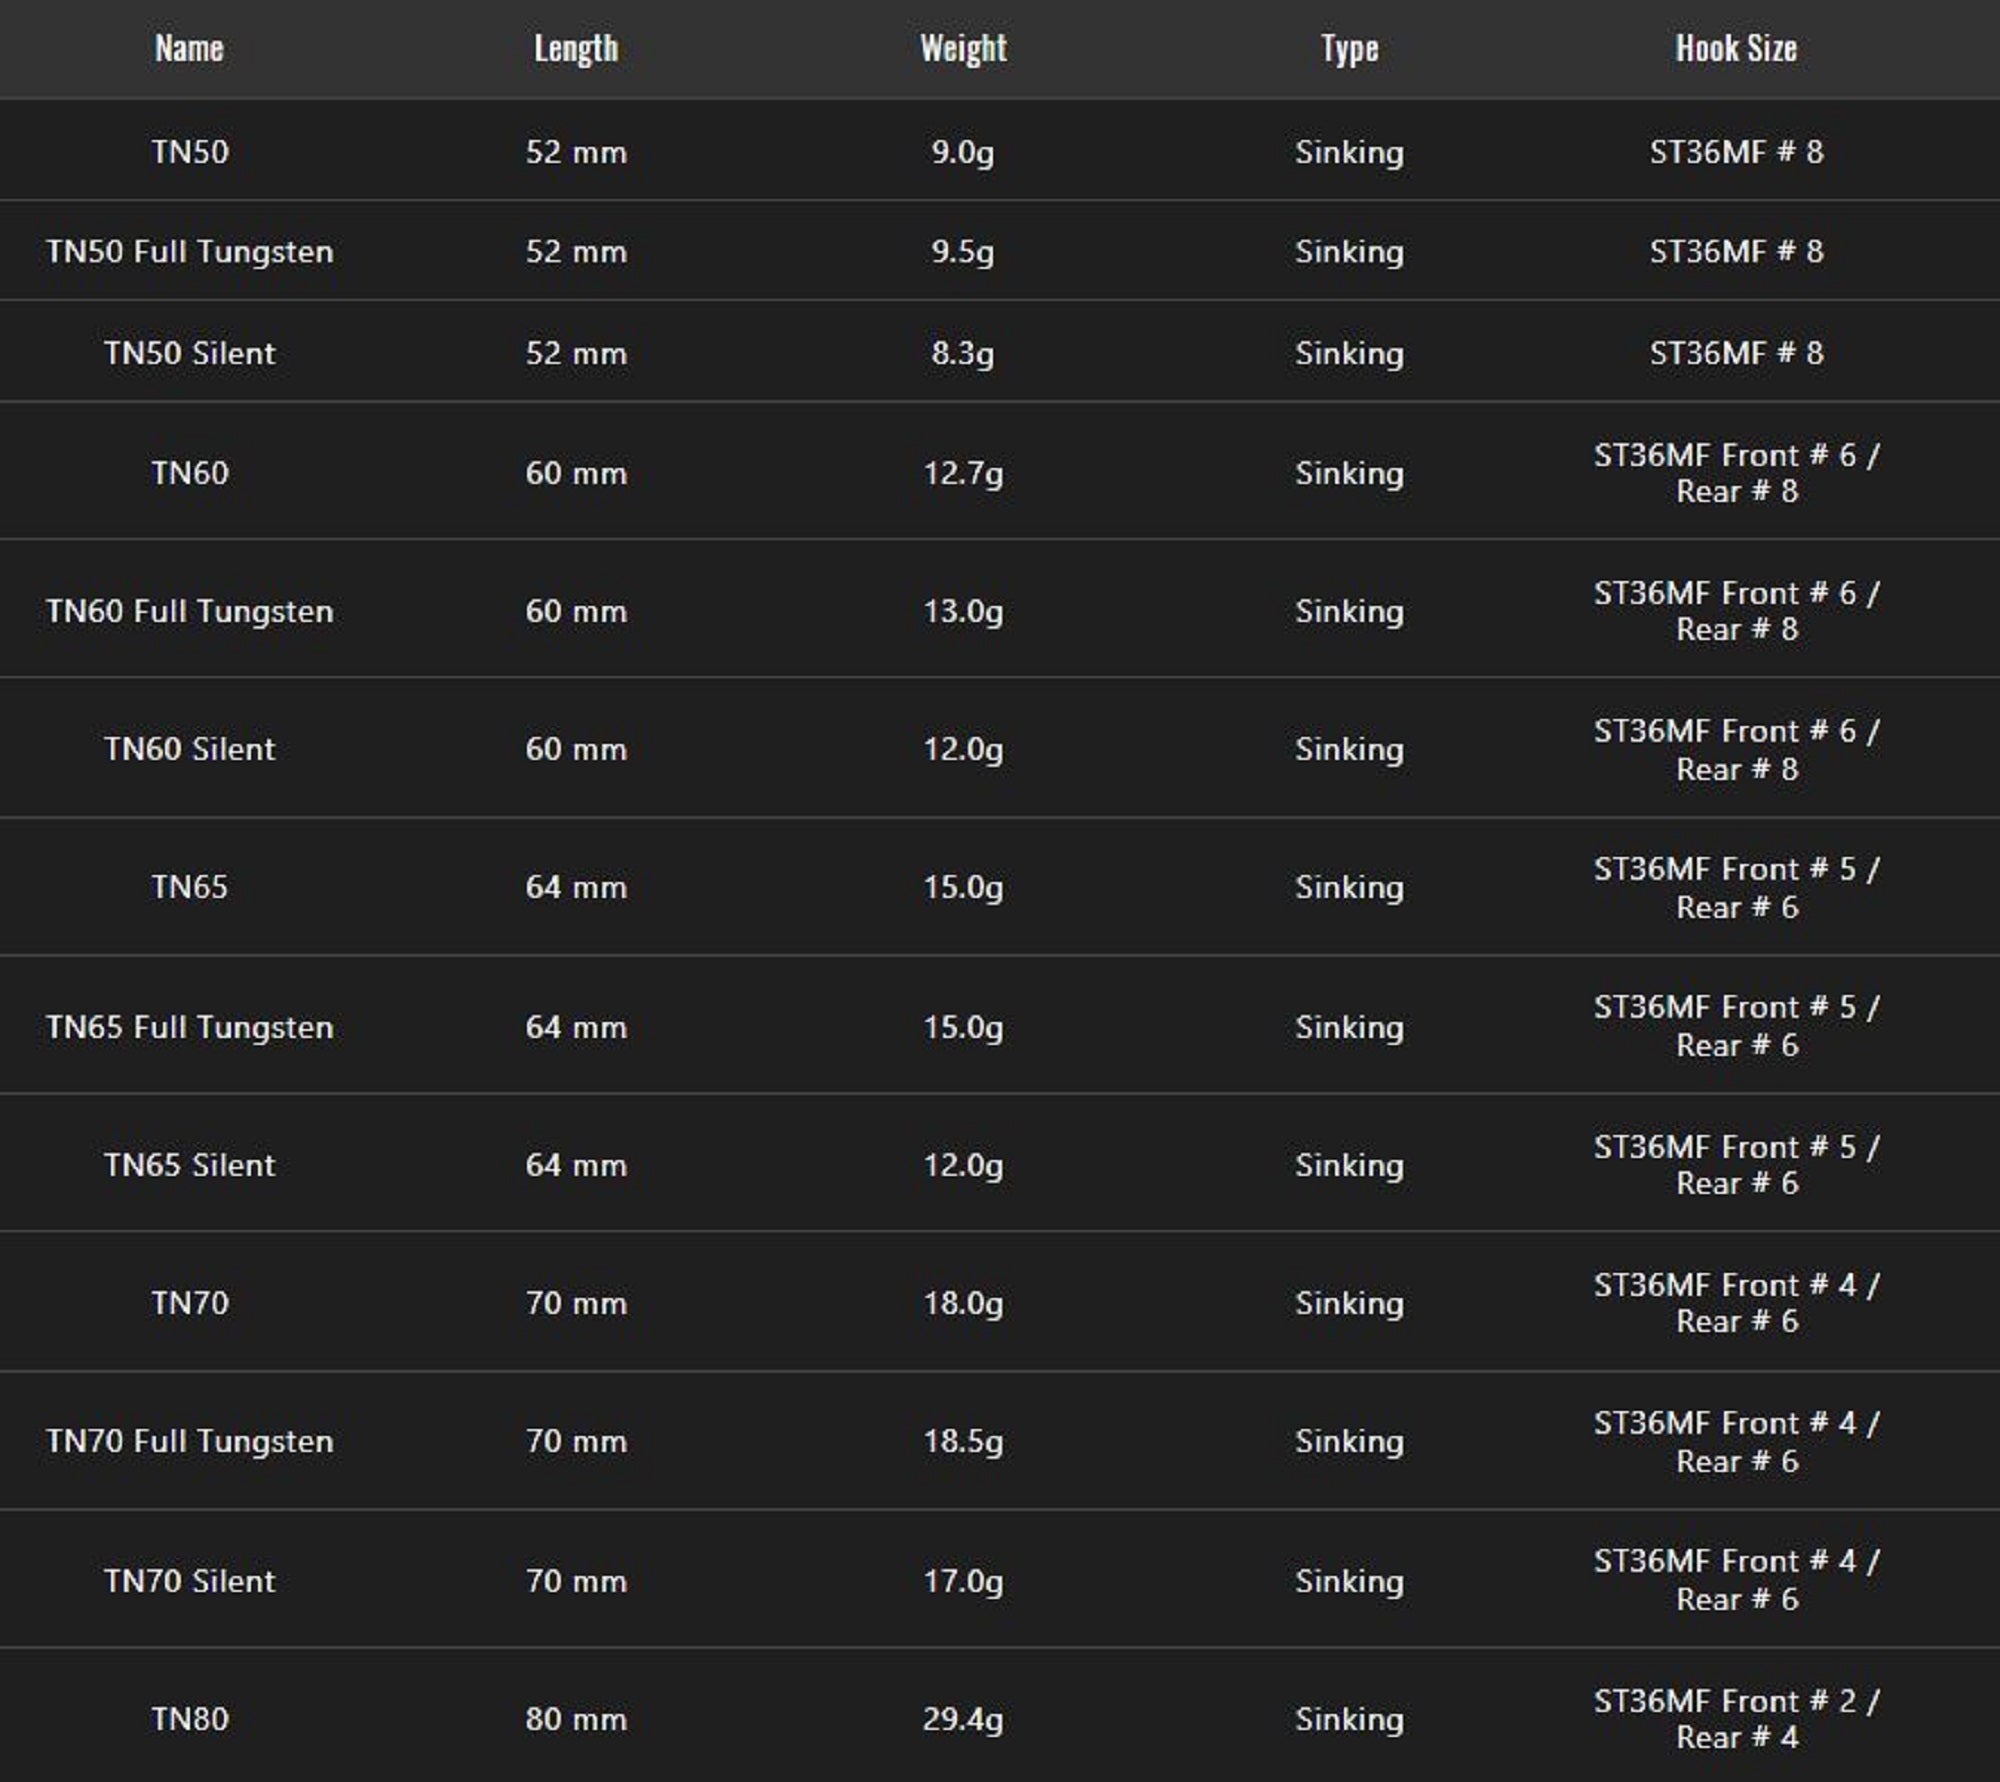Click the 12.7g weight value
This screenshot has width=2000, height=1782.
coord(963,473)
